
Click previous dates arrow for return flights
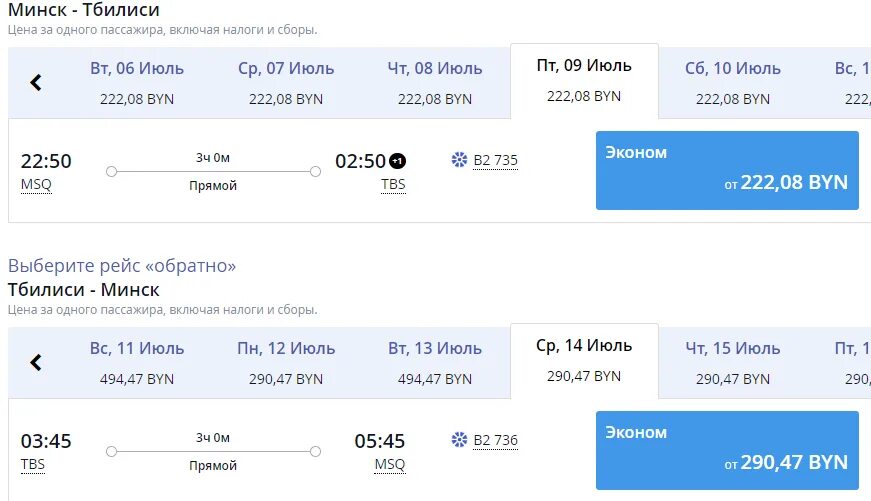(36, 363)
